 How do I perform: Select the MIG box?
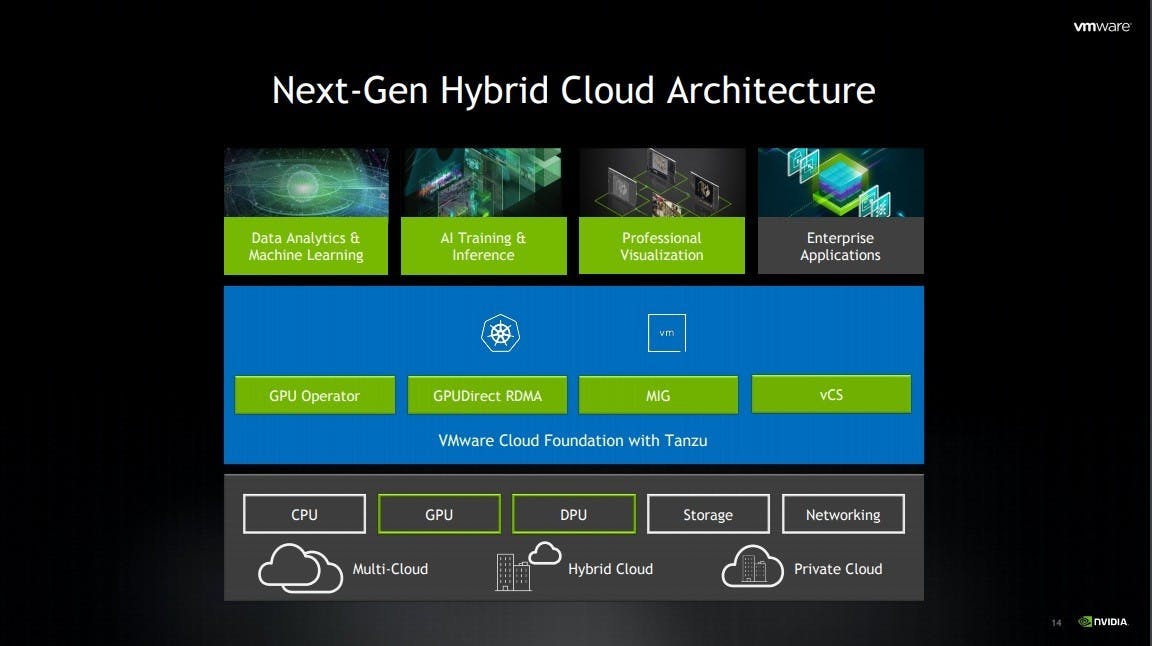pyautogui.click(x=658, y=395)
